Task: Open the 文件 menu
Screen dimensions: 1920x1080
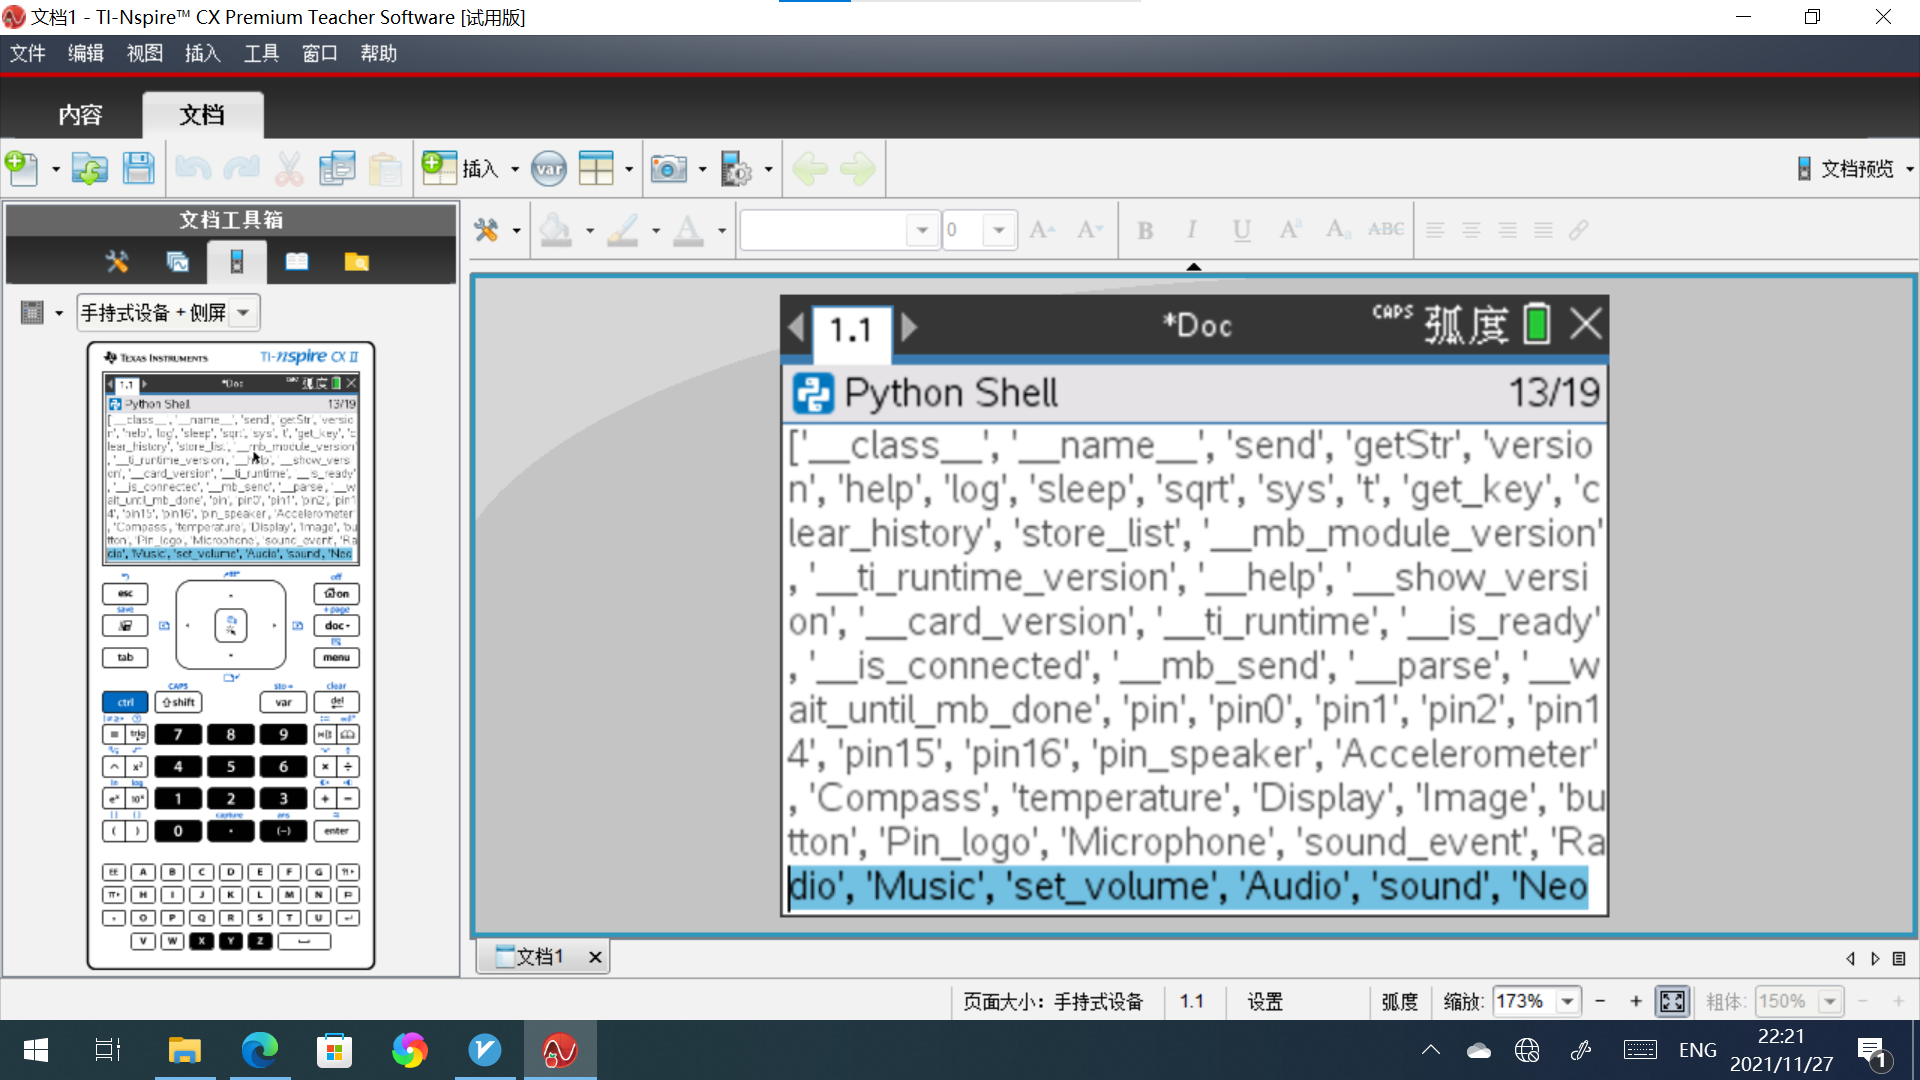Action: [28, 53]
